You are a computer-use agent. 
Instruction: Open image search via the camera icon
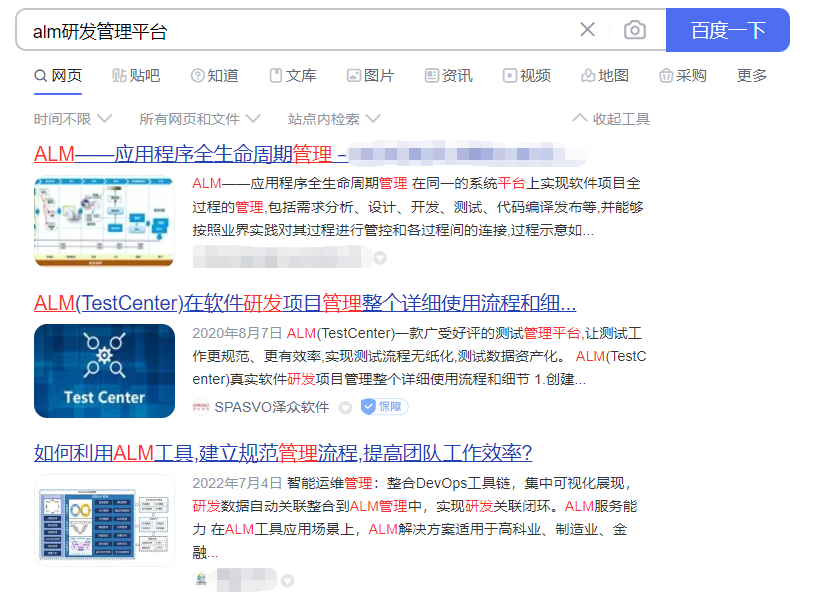[x=635, y=30]
